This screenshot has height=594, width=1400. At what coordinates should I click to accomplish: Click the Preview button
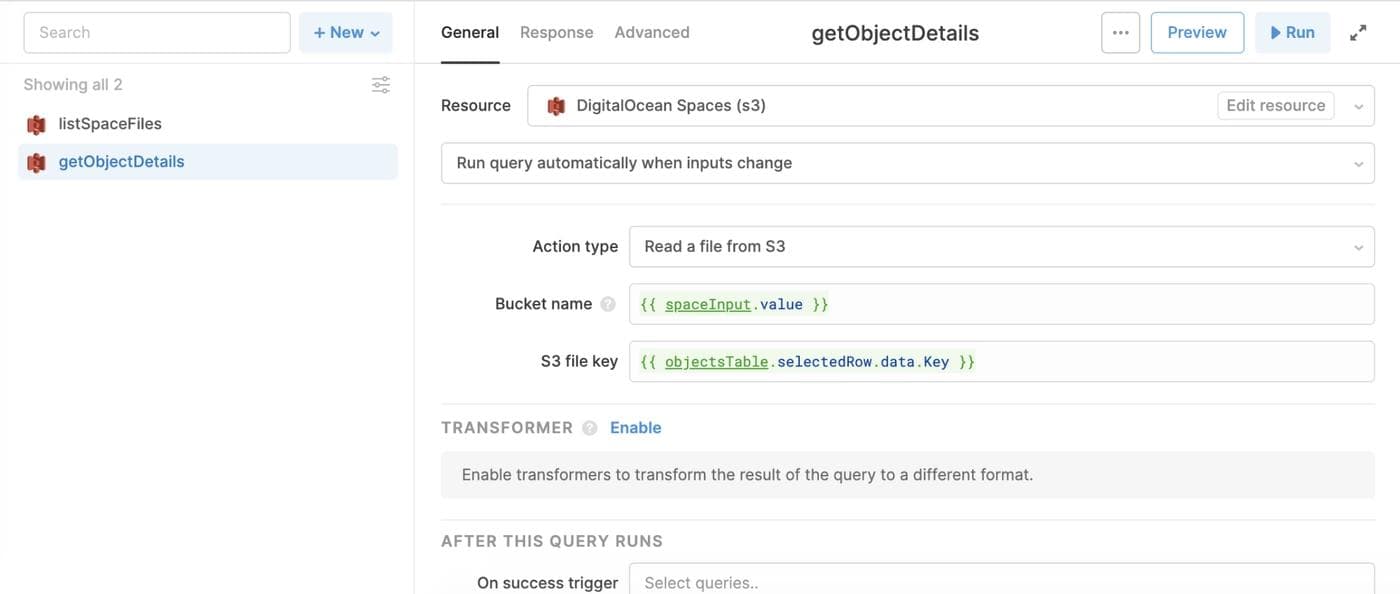[x=1197, y=33]
